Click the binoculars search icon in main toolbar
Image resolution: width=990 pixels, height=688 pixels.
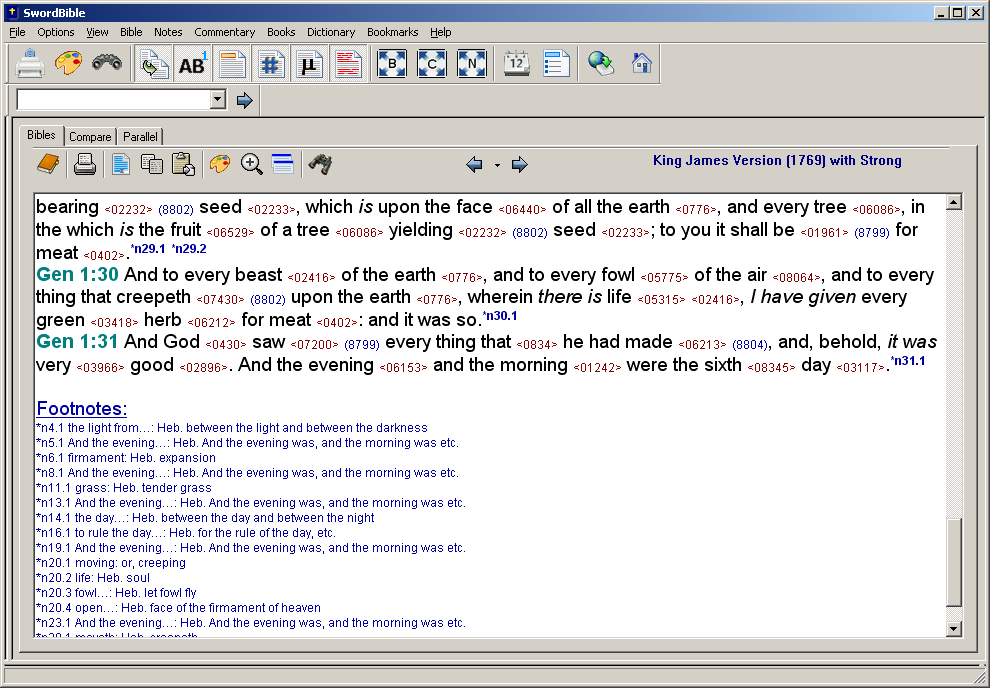107,62
